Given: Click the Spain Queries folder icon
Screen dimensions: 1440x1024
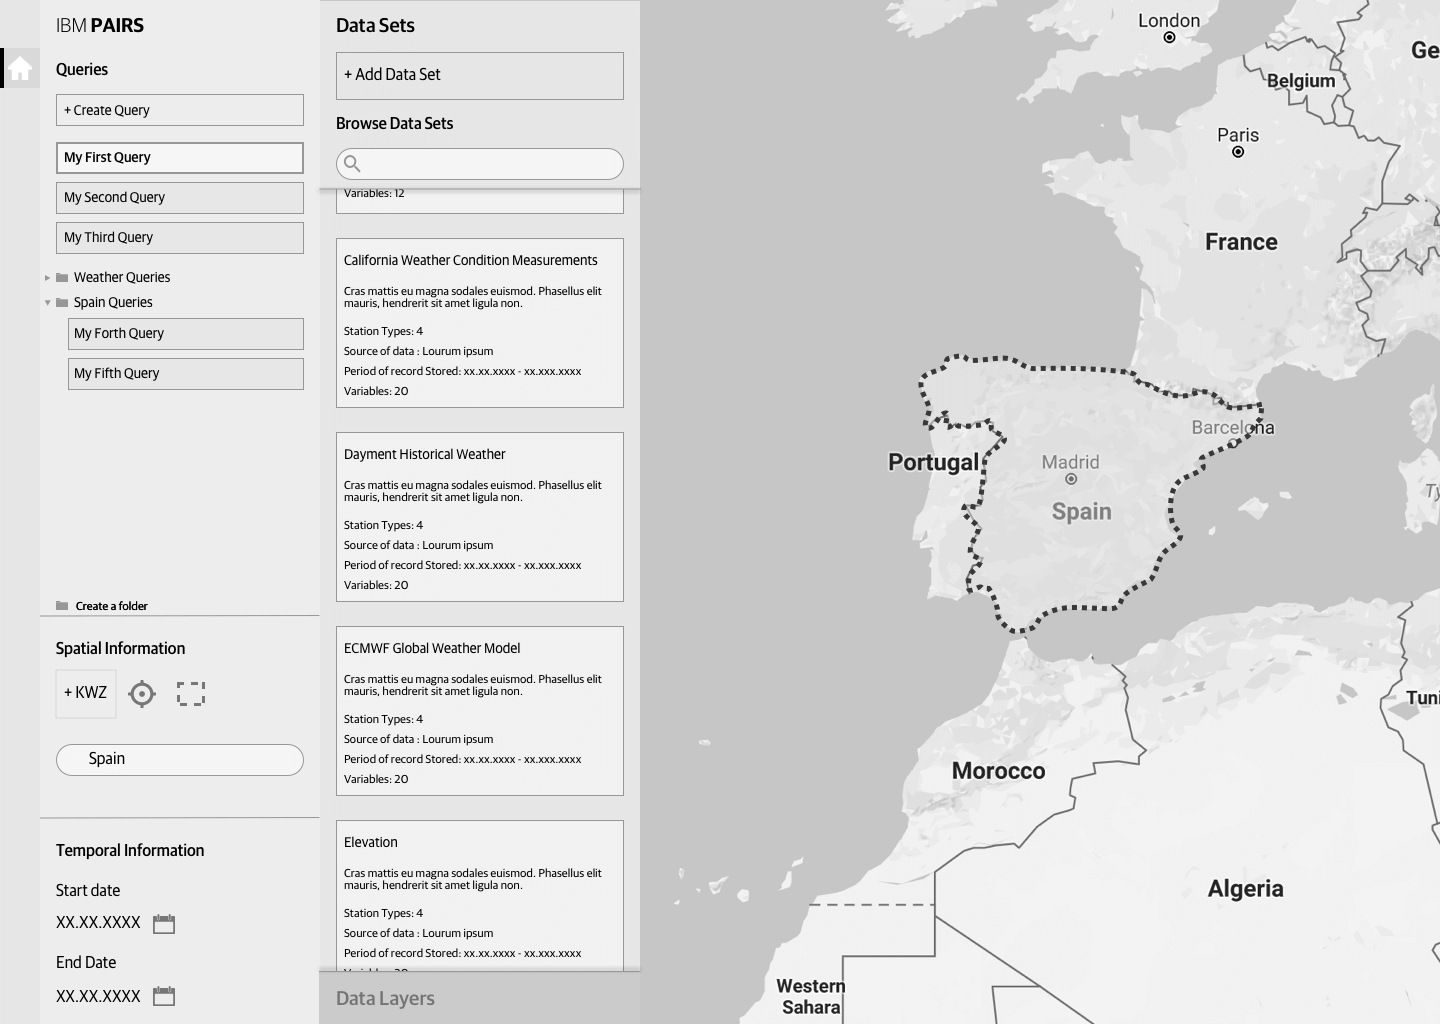Looking at the screenshot, I should 62,302.
